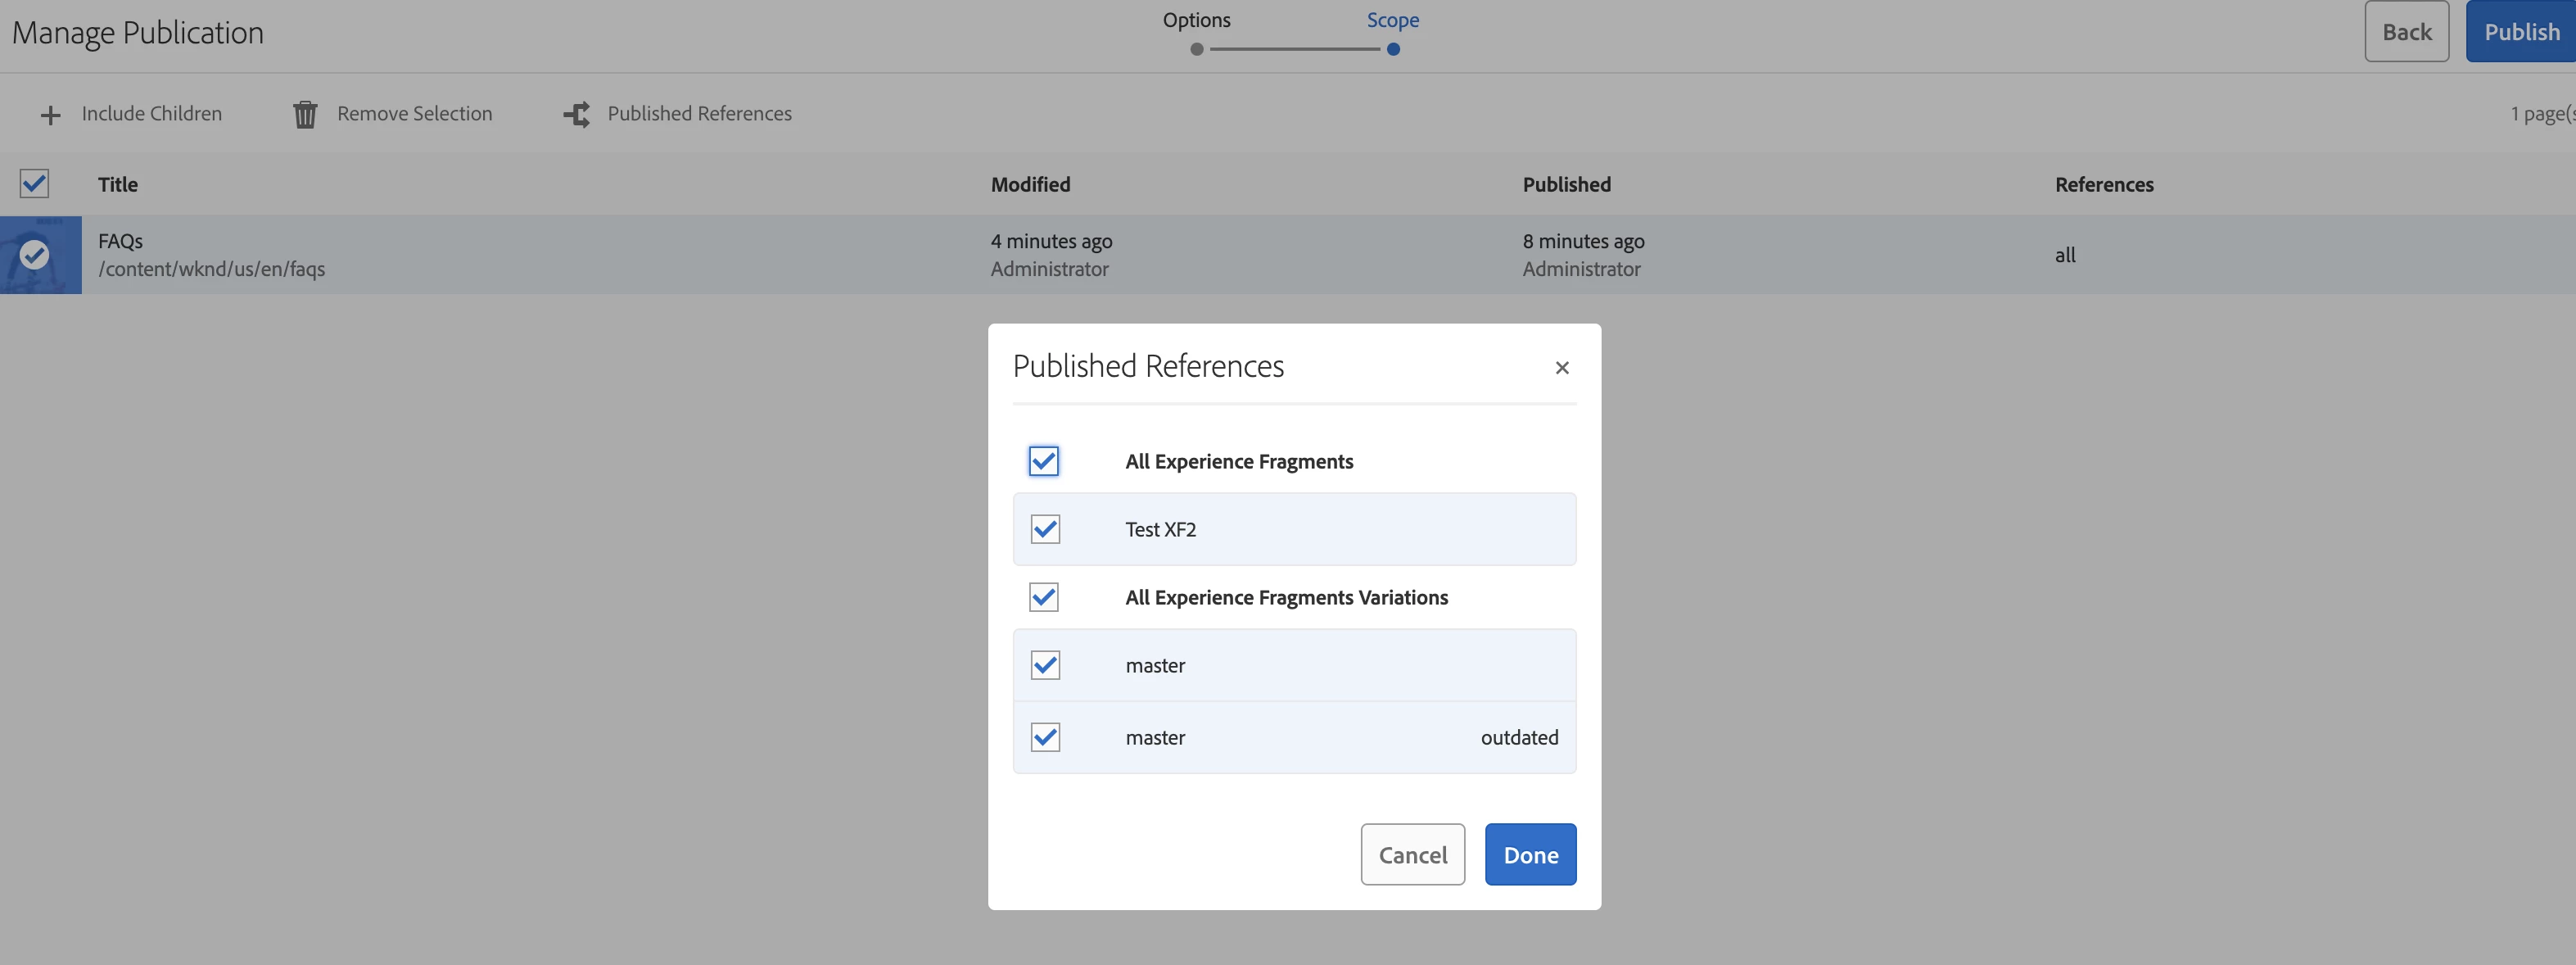Click the Back button
This screenshot has width=2576, height=965.
tap(2406, 32)
